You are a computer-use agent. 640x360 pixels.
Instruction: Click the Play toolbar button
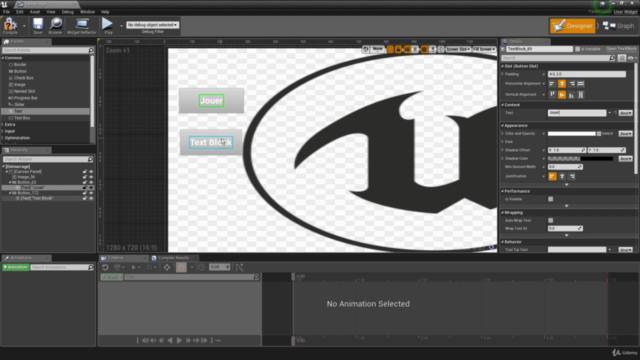point(108,26)
